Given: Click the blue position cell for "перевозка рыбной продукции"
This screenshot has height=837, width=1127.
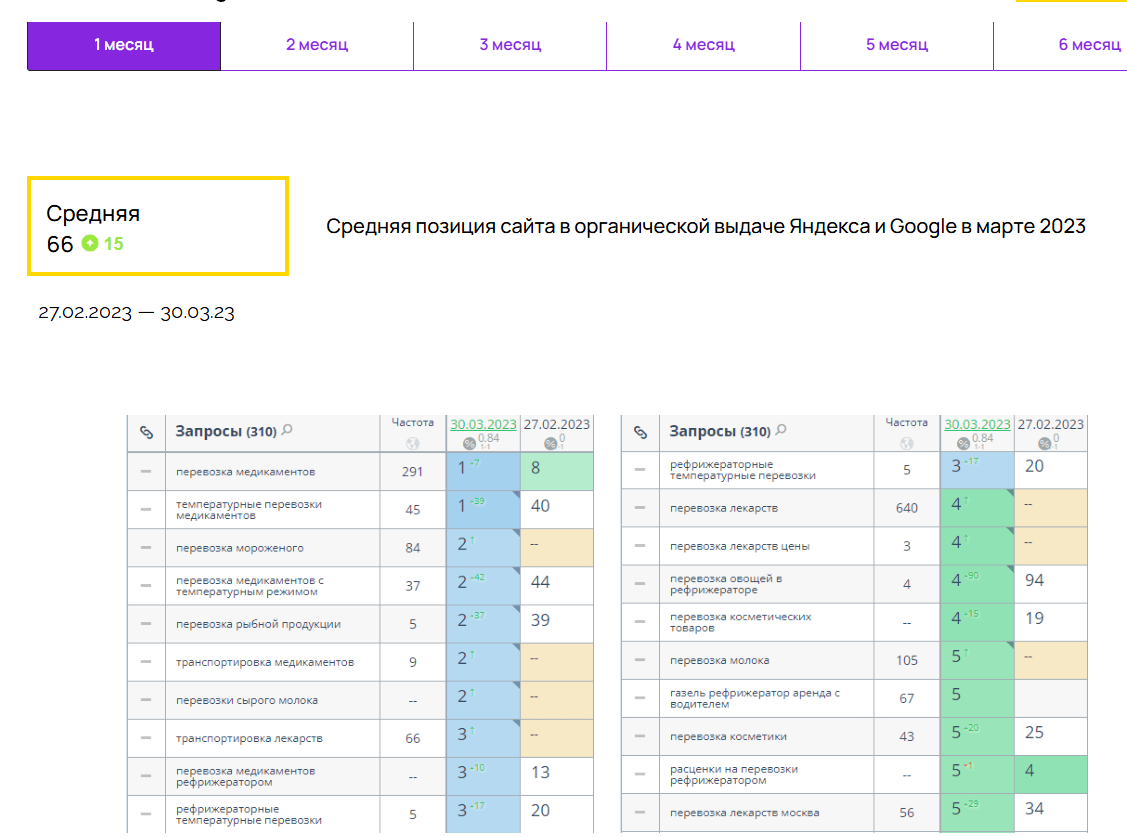Looking at the screenshot, I should tap(483, 620).
